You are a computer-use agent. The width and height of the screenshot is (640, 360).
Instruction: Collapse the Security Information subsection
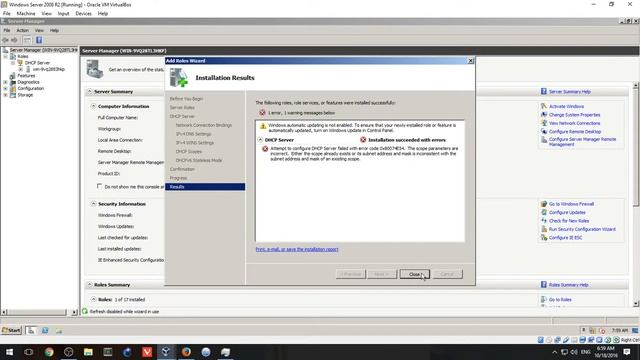[x=93, y=204]
